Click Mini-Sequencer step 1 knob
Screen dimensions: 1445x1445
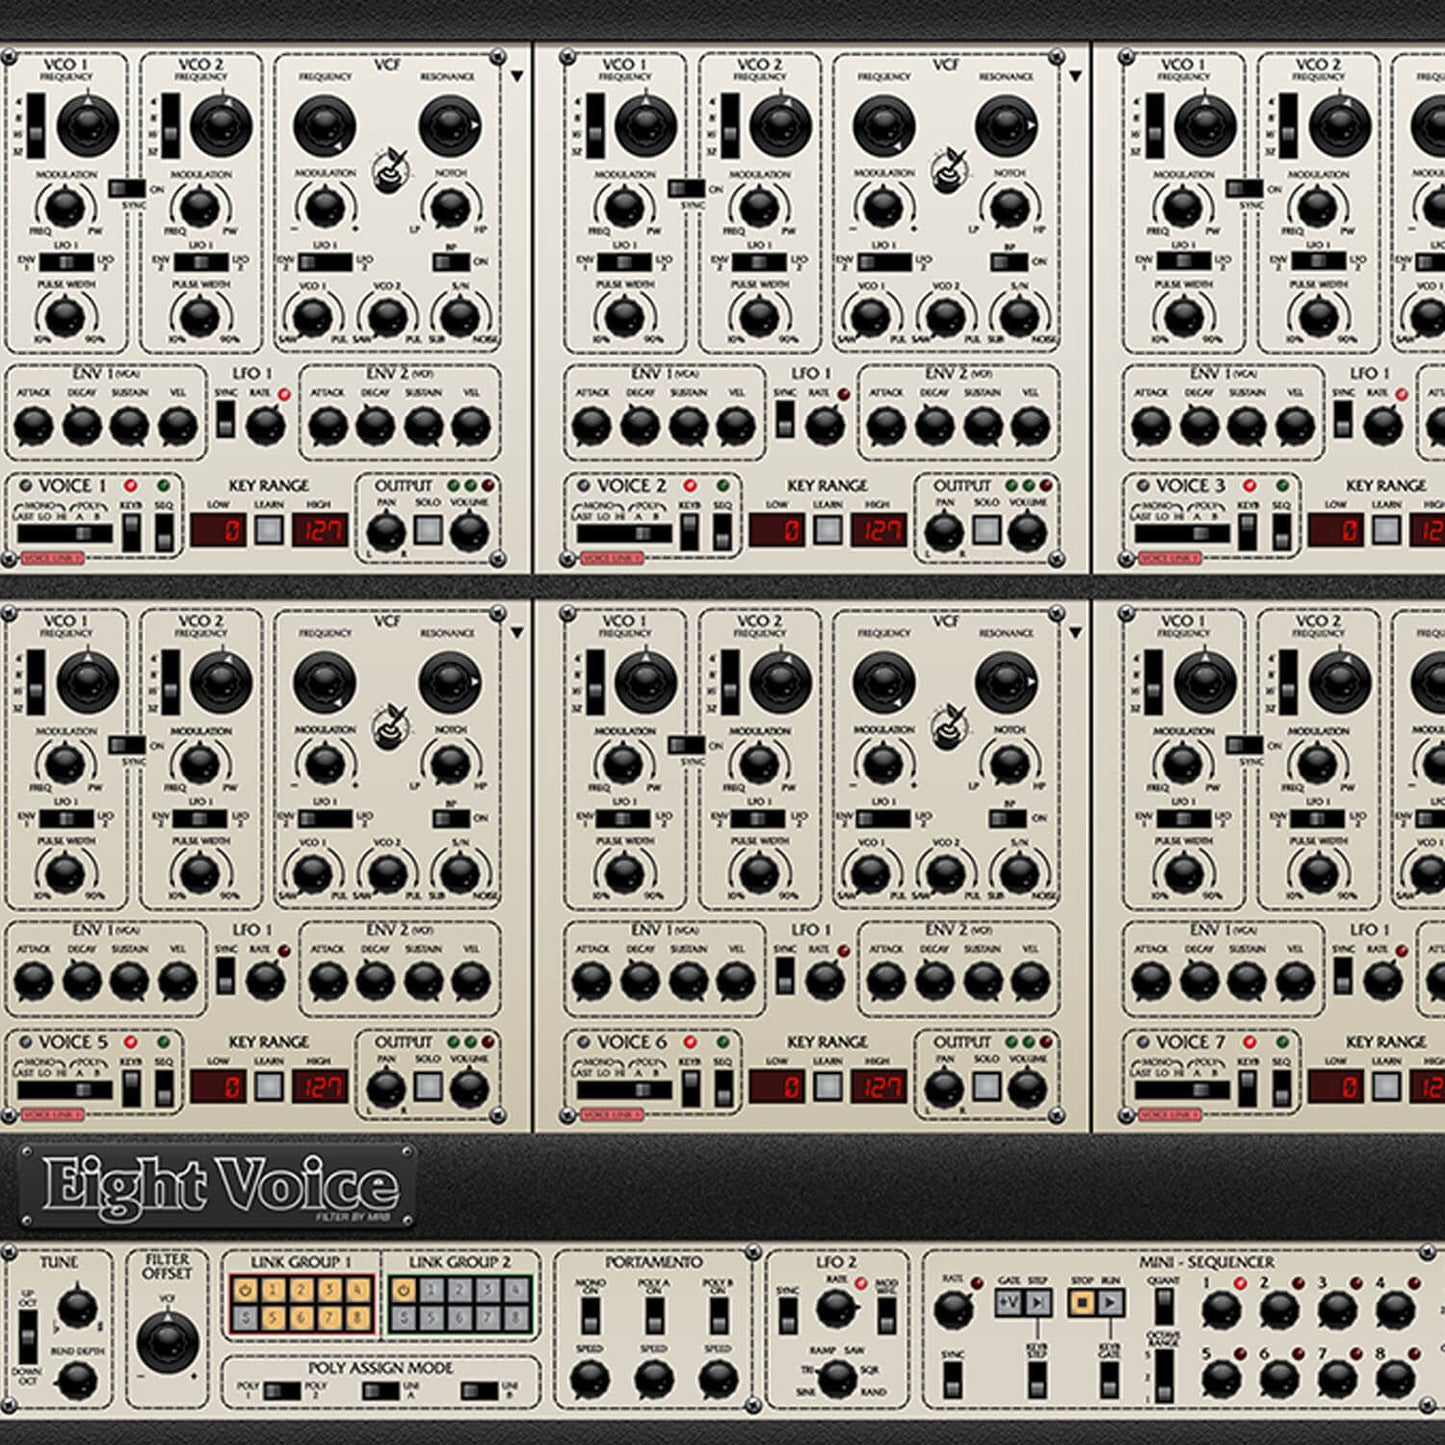(x=1221, y=1310)
